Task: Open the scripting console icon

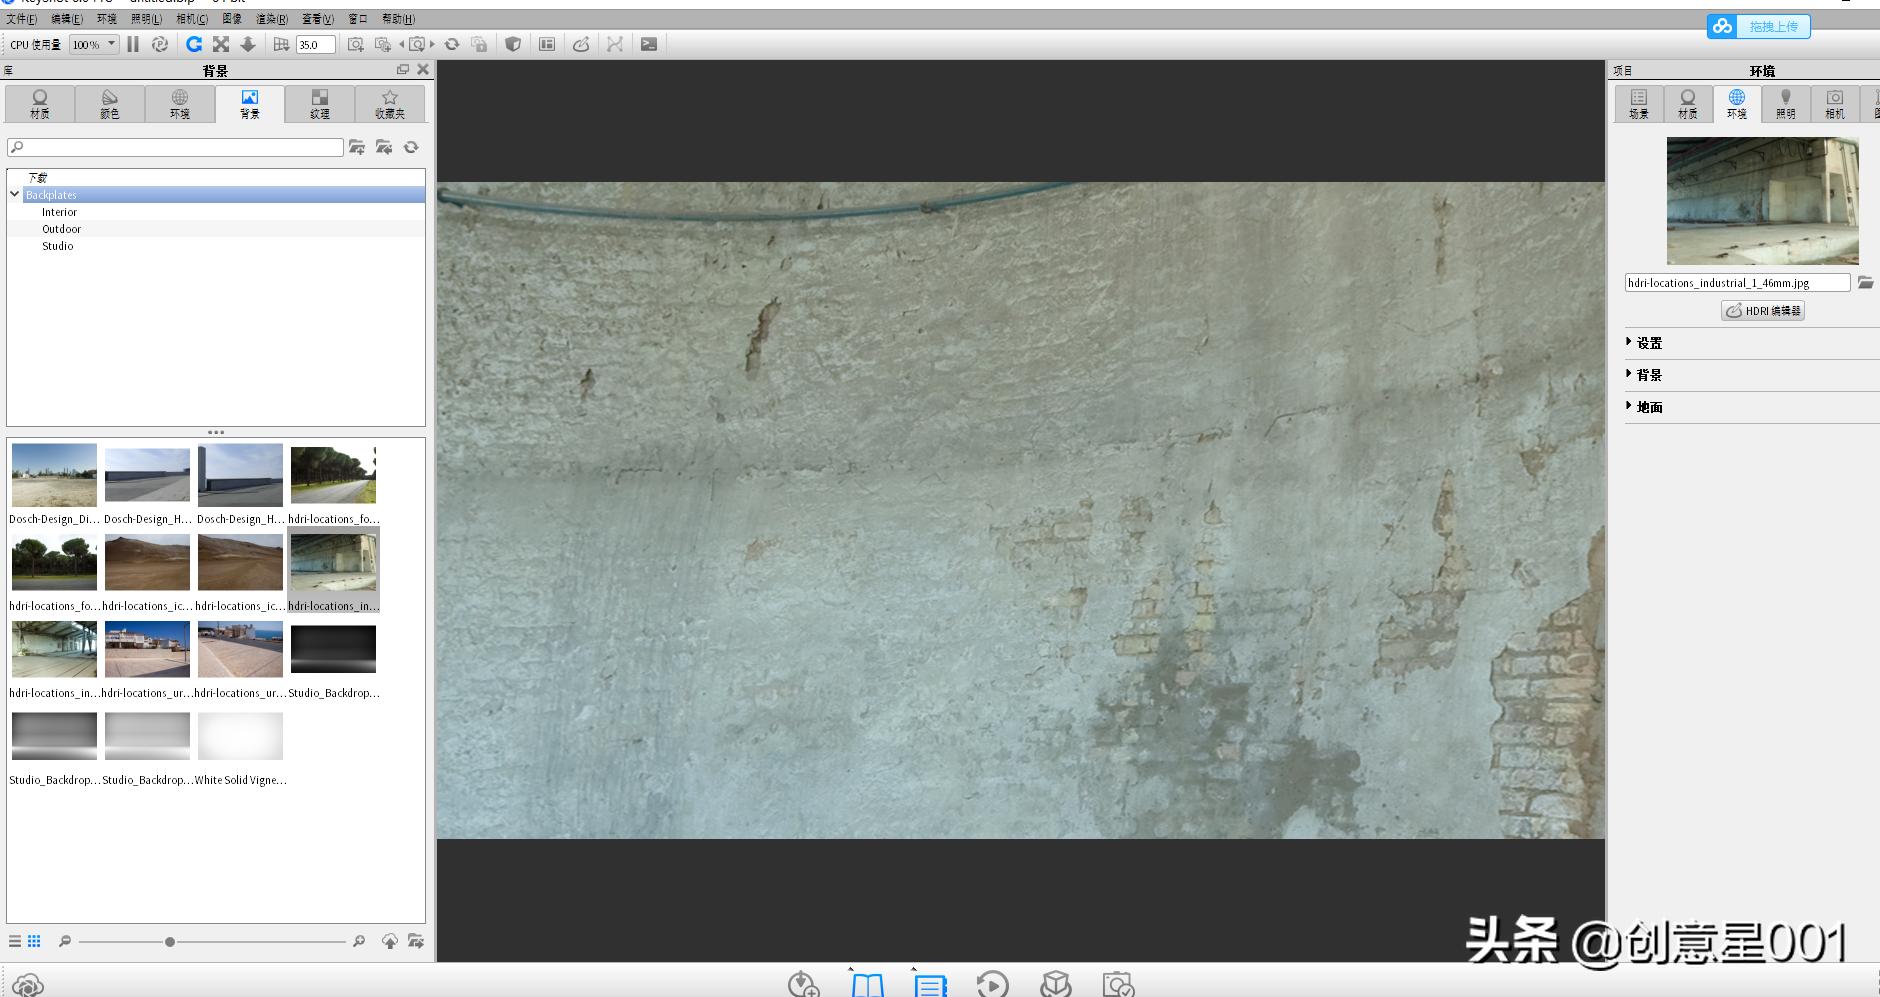Action: [649, 44]
